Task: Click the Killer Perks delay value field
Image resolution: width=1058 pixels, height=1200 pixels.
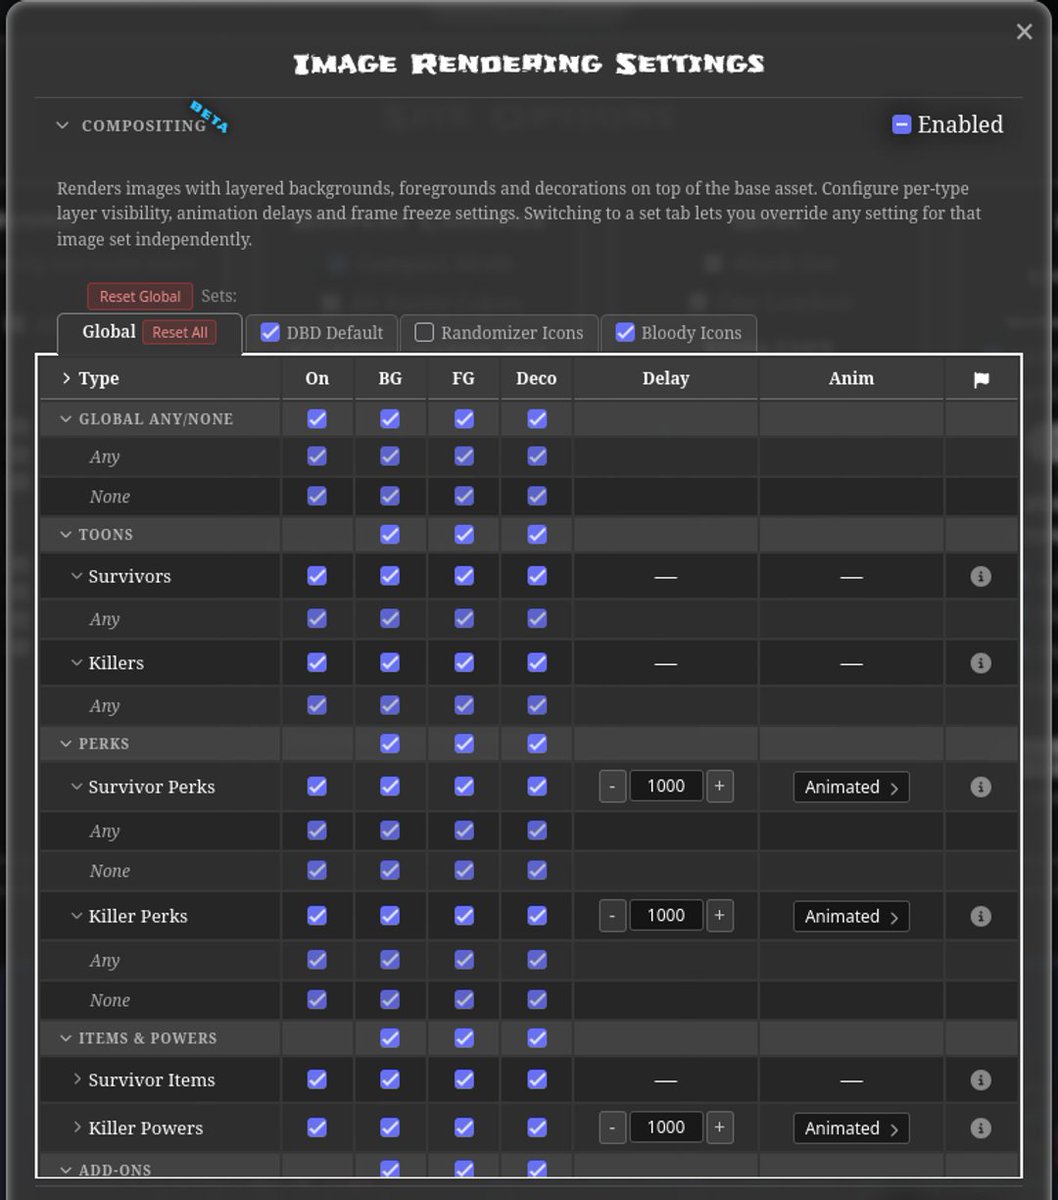Action: 666,915
